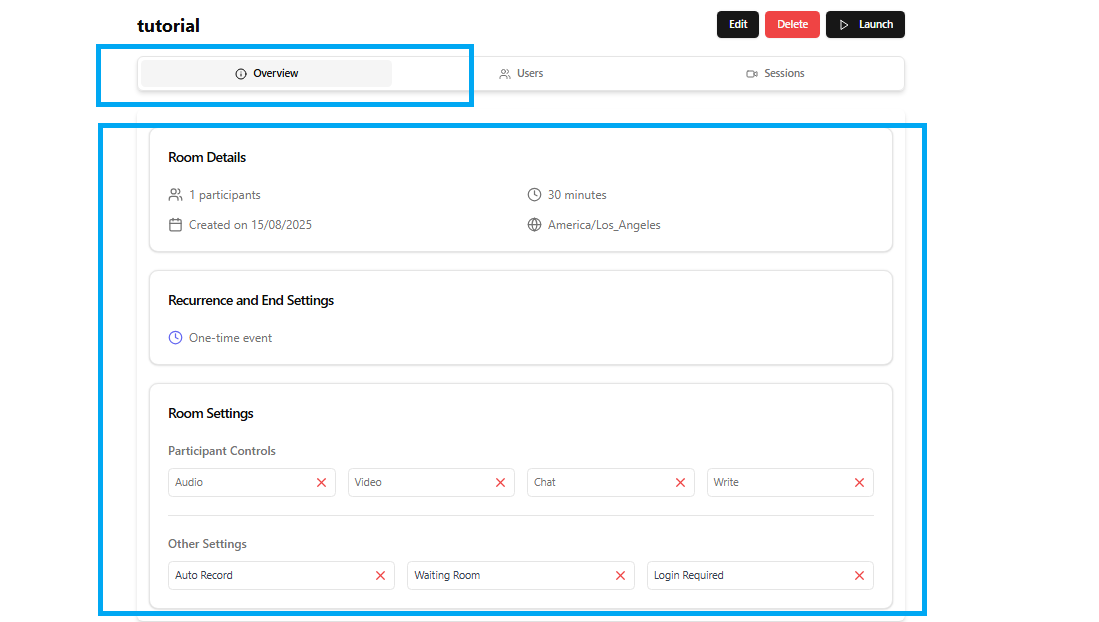Toggle the Video participant control

point(500,482)
